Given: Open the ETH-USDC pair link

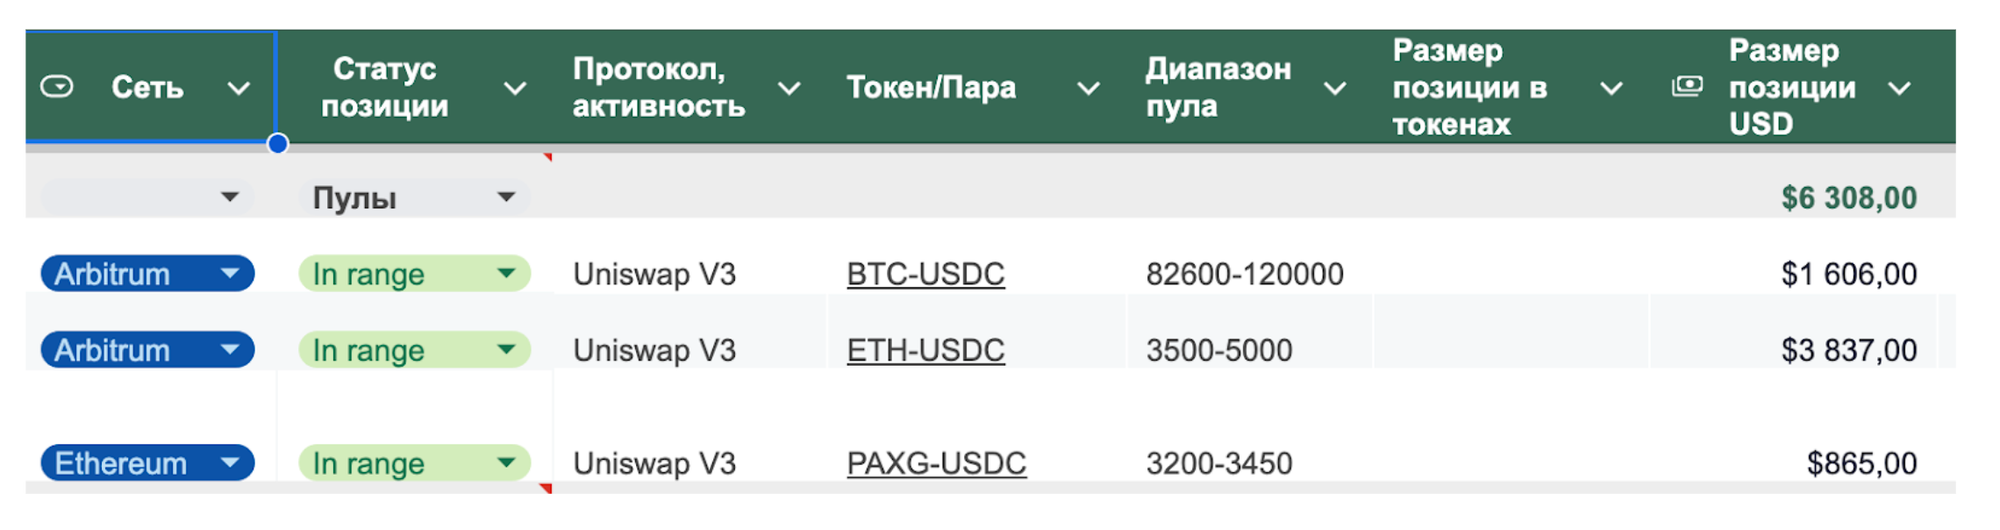Looking at the screenshot, I should click(925, 350).
